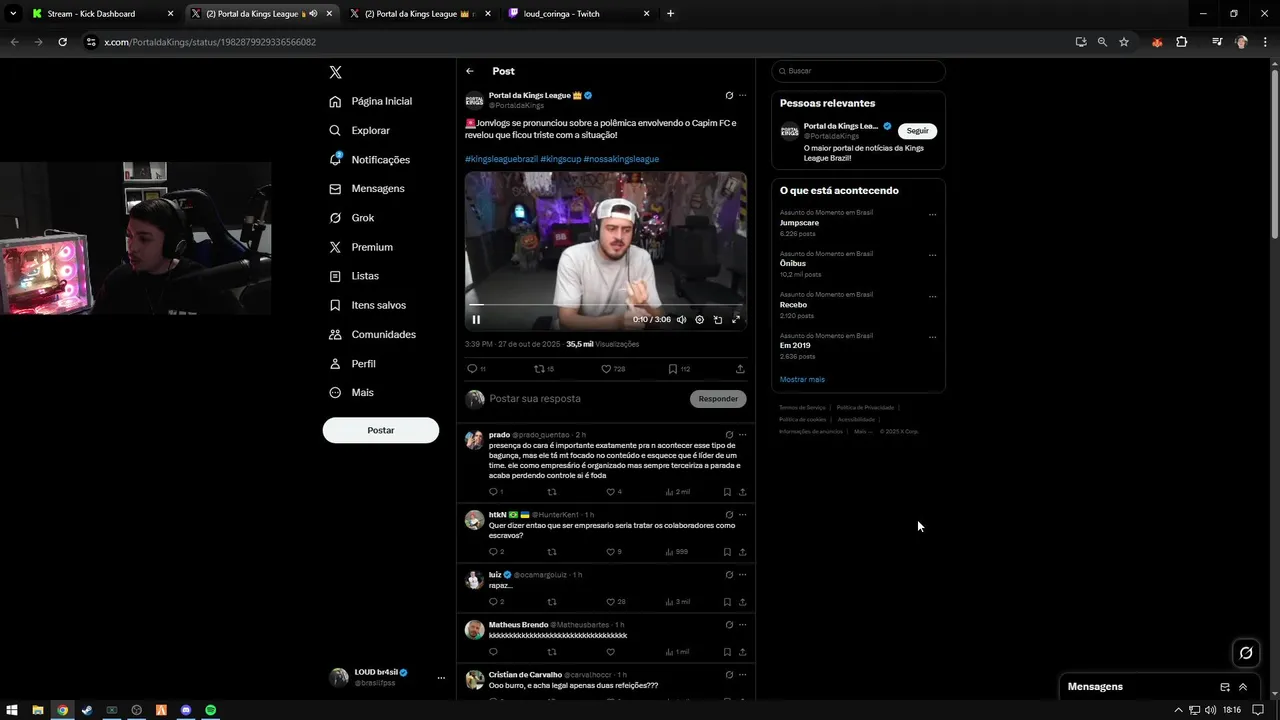Bookmark this page with the star
This screenshot has height=720, width=1280.
pos(1124,42)
